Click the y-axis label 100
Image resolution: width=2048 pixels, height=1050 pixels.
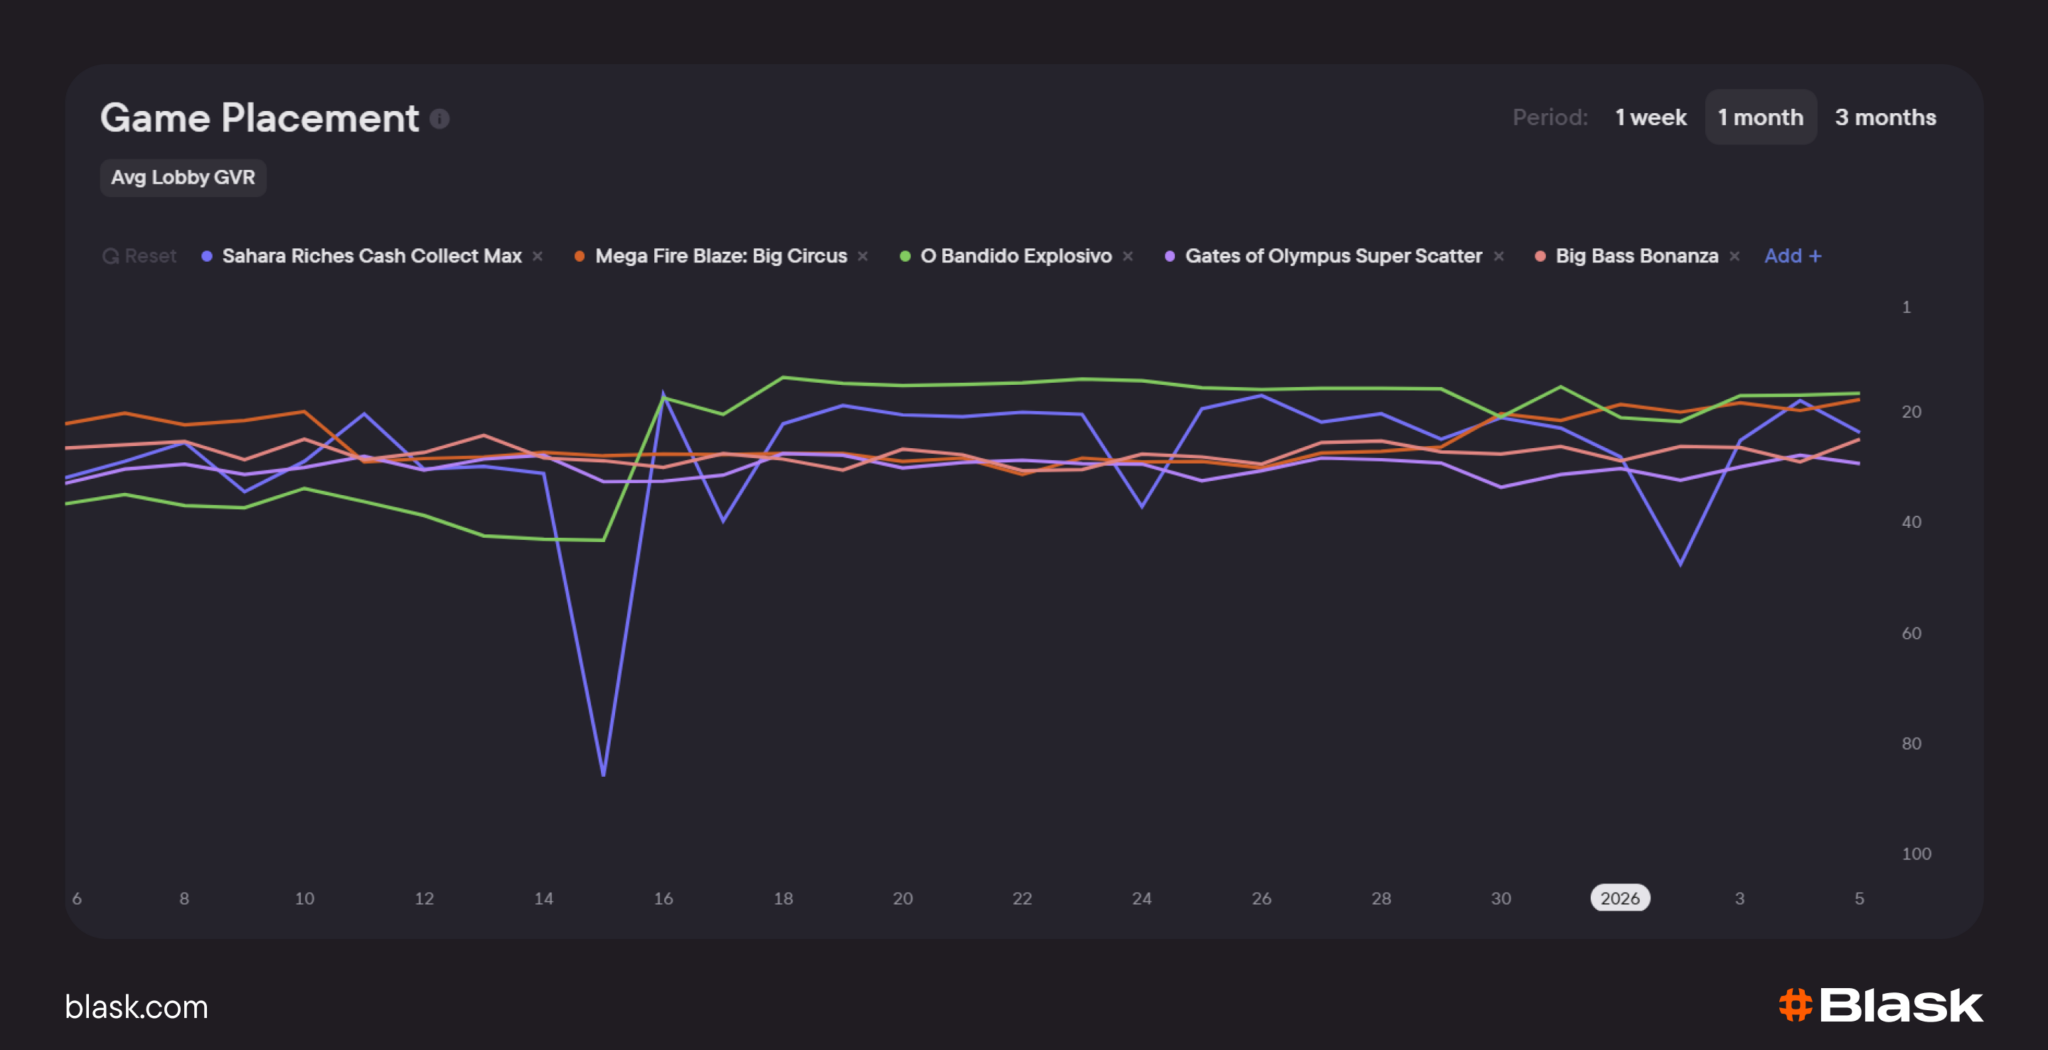1916,854
